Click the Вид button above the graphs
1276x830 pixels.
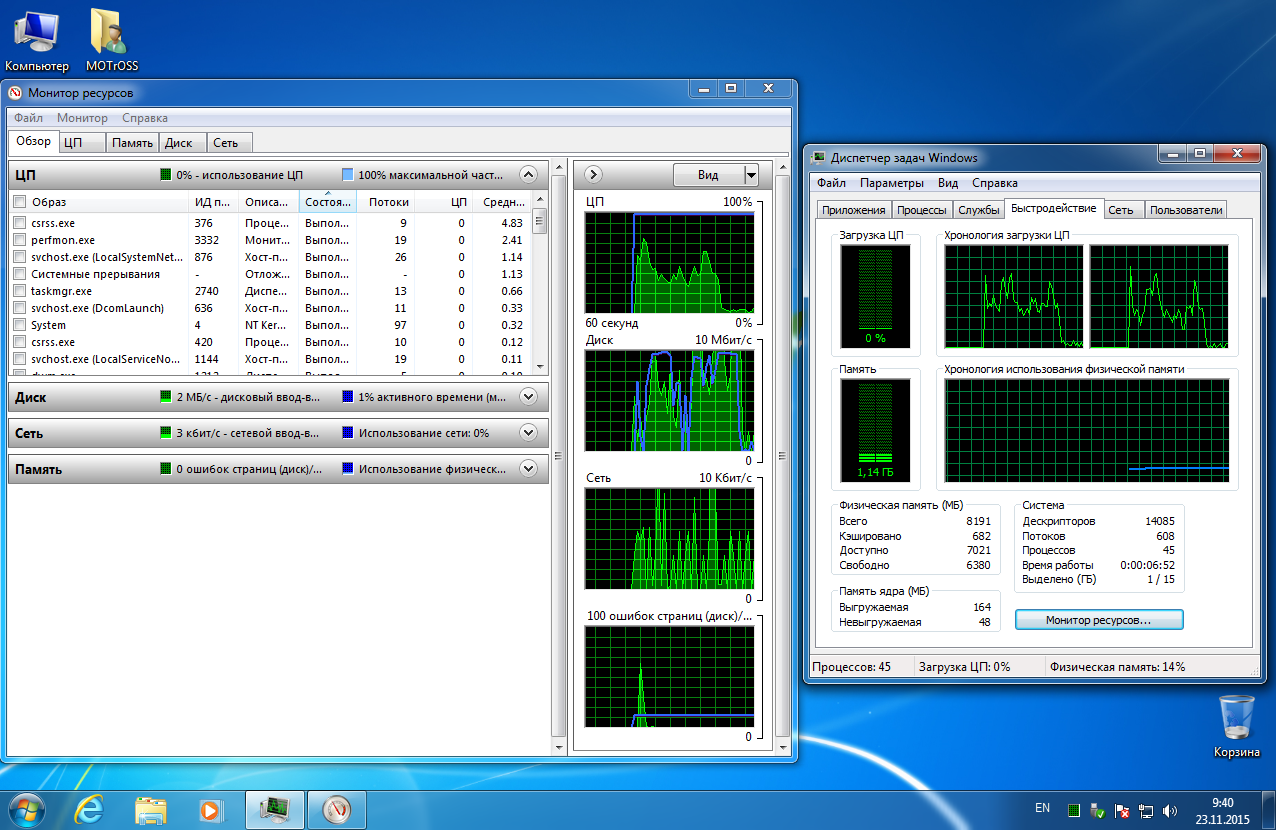coord(708,175)
